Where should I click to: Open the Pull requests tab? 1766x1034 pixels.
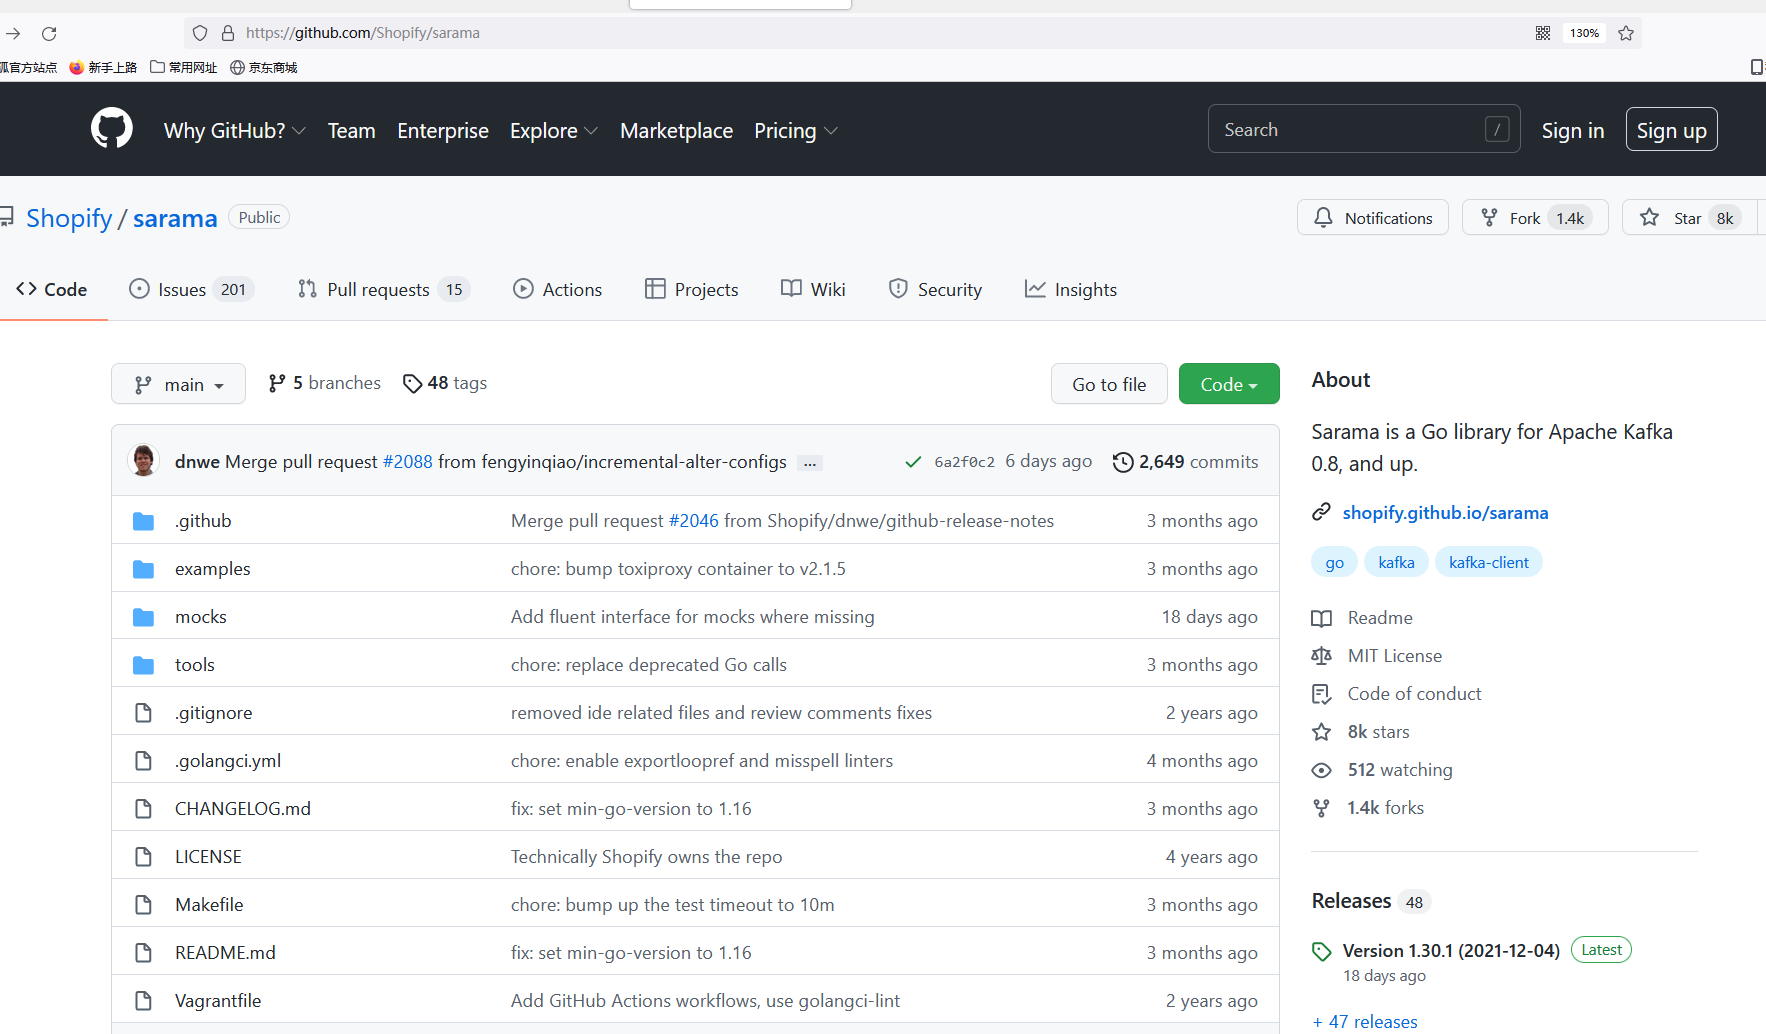coord(383,289)
